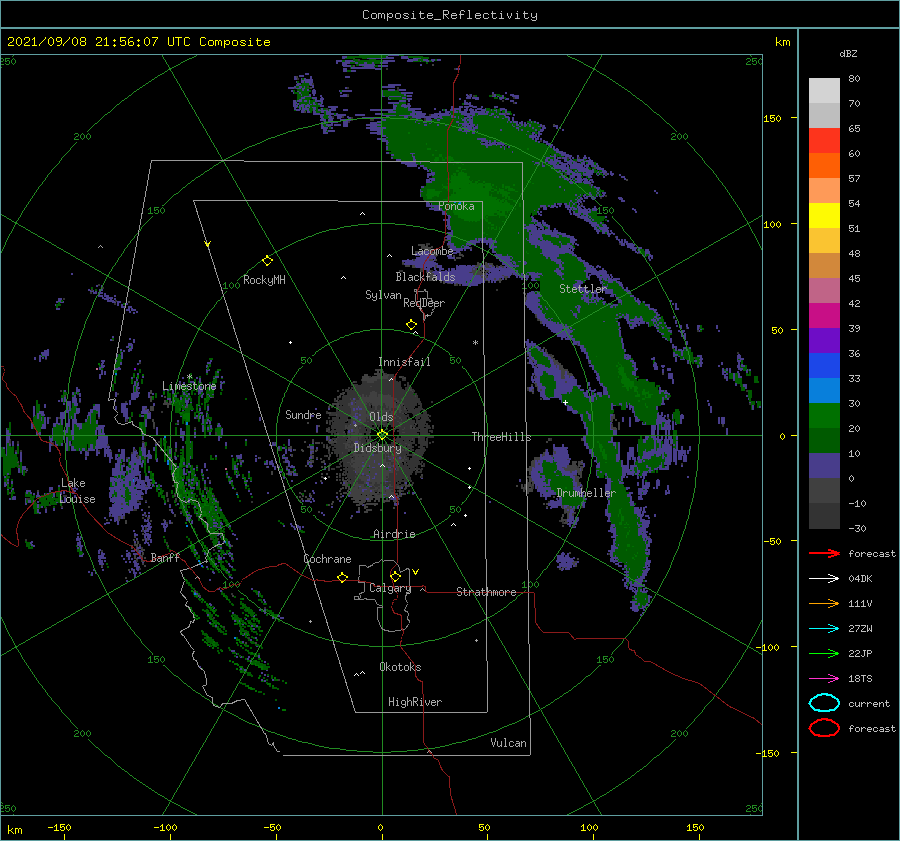Click the Strathmore label

486,592
